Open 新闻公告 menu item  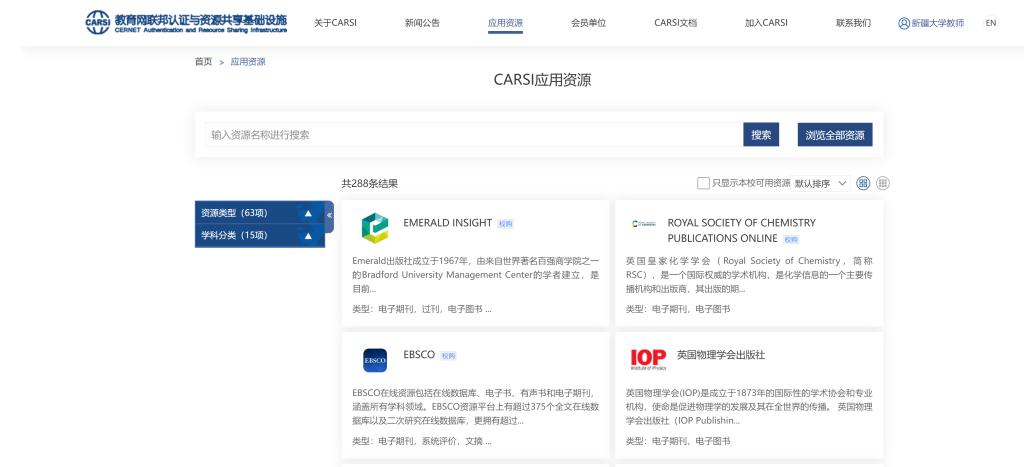(x=422, y=23)
